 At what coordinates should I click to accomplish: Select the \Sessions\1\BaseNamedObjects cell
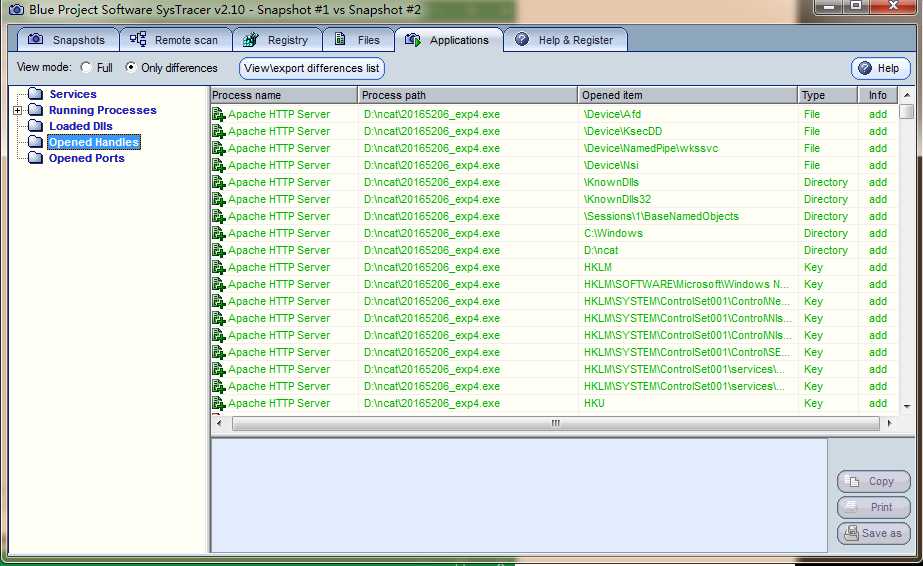coord(688,217)
